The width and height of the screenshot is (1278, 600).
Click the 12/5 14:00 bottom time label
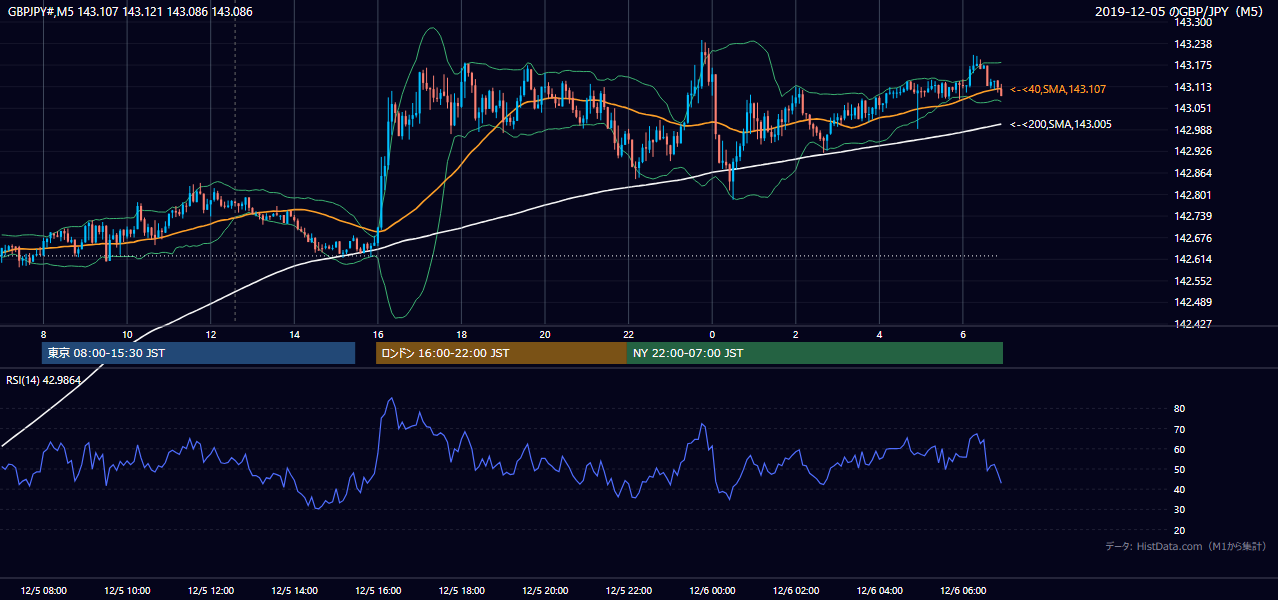click(x=294, y=591)
